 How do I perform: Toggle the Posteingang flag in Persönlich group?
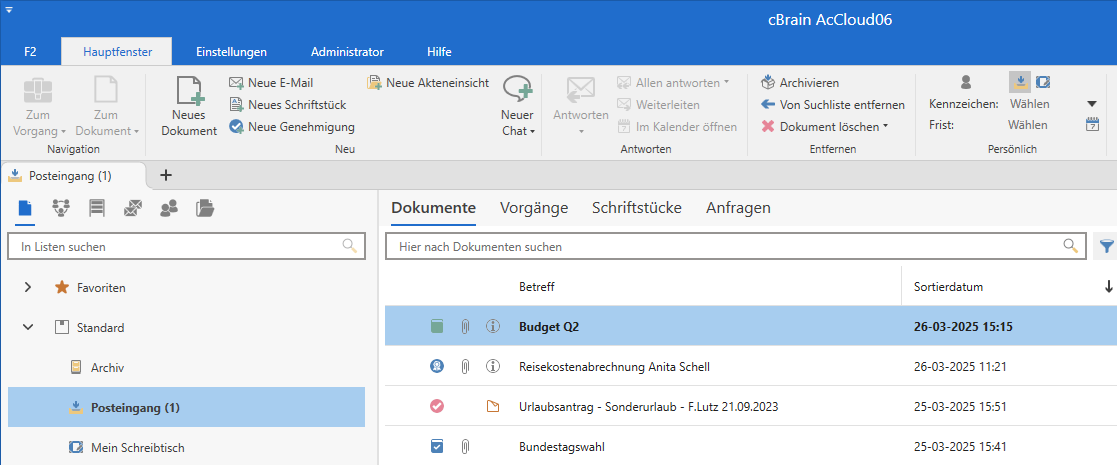pyautogui.click(x=1019, y=82)
